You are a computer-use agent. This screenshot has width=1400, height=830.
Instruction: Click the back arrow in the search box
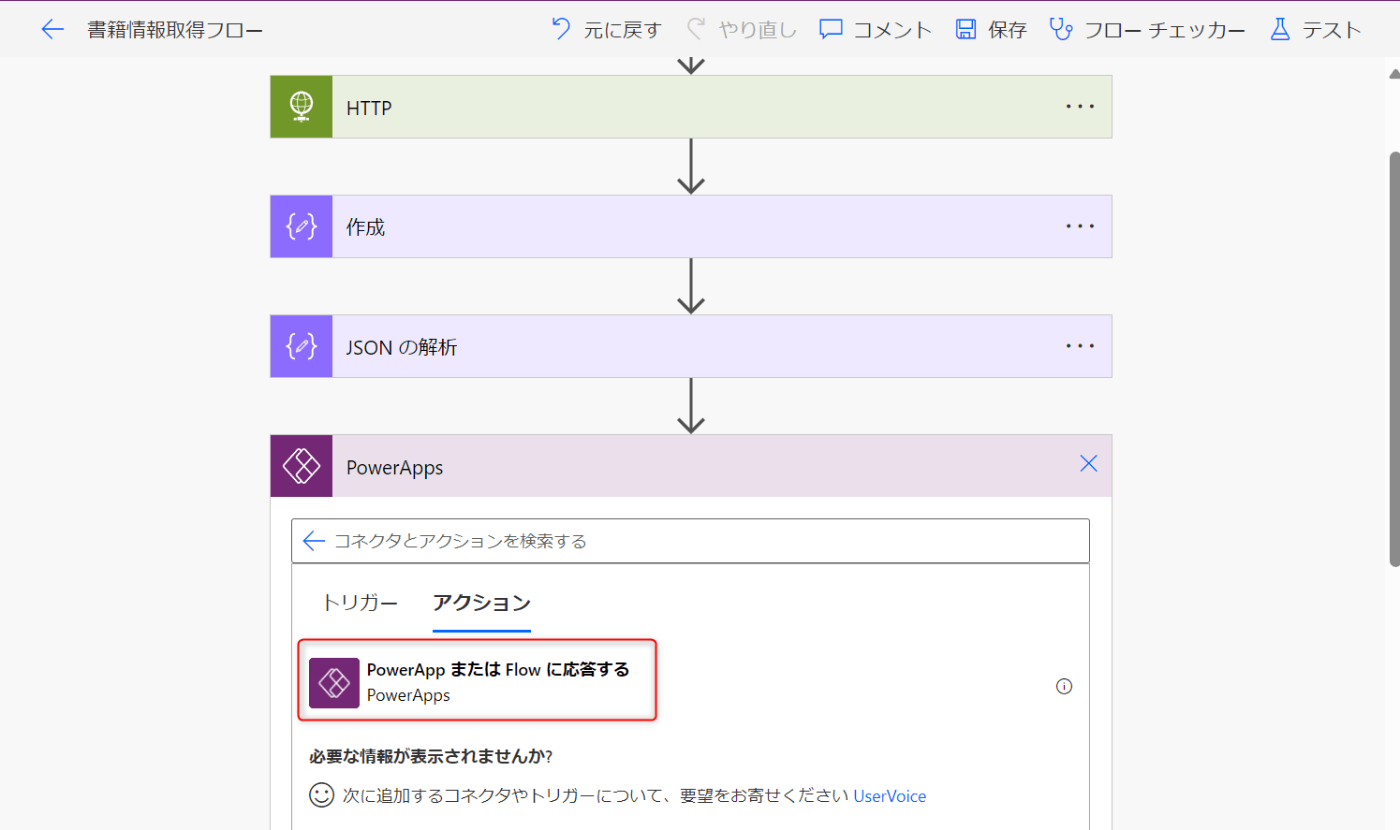[314, 541]
